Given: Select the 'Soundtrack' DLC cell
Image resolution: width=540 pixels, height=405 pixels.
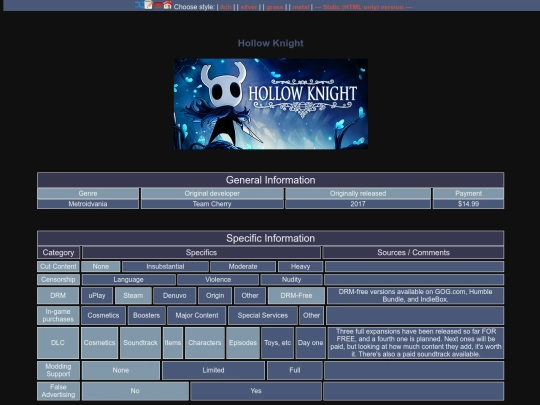Looking at the screenshot, I should pyautogui.click(x=141, y=343).
